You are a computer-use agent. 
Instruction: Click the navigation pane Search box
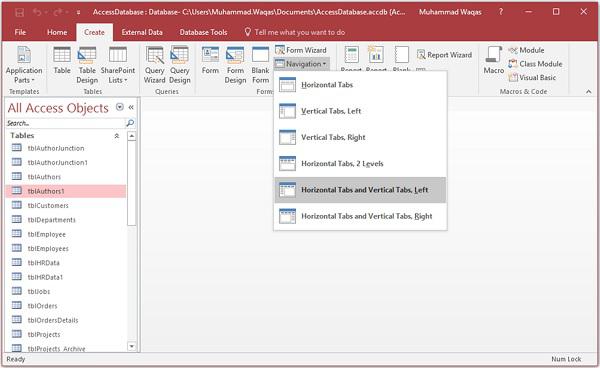pos(66,123)
